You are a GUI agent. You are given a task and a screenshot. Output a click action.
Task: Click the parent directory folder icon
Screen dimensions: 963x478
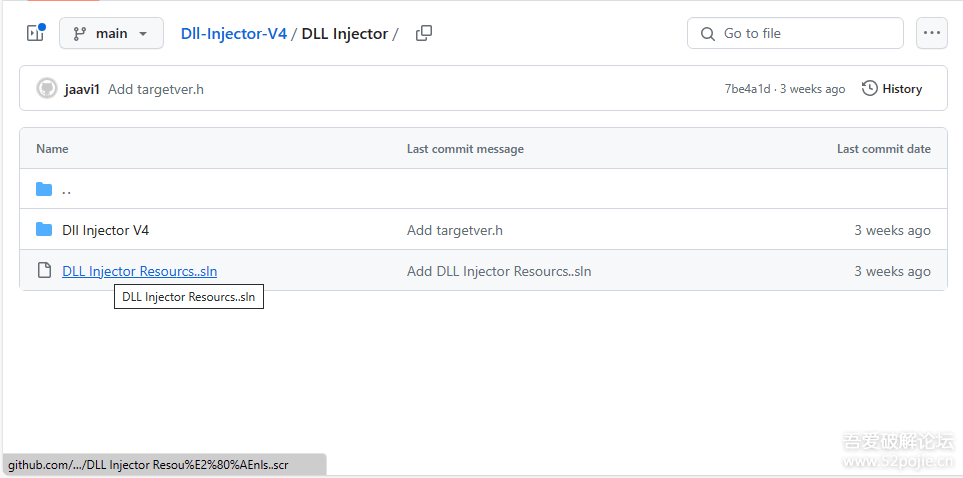[x=44, y=189]
